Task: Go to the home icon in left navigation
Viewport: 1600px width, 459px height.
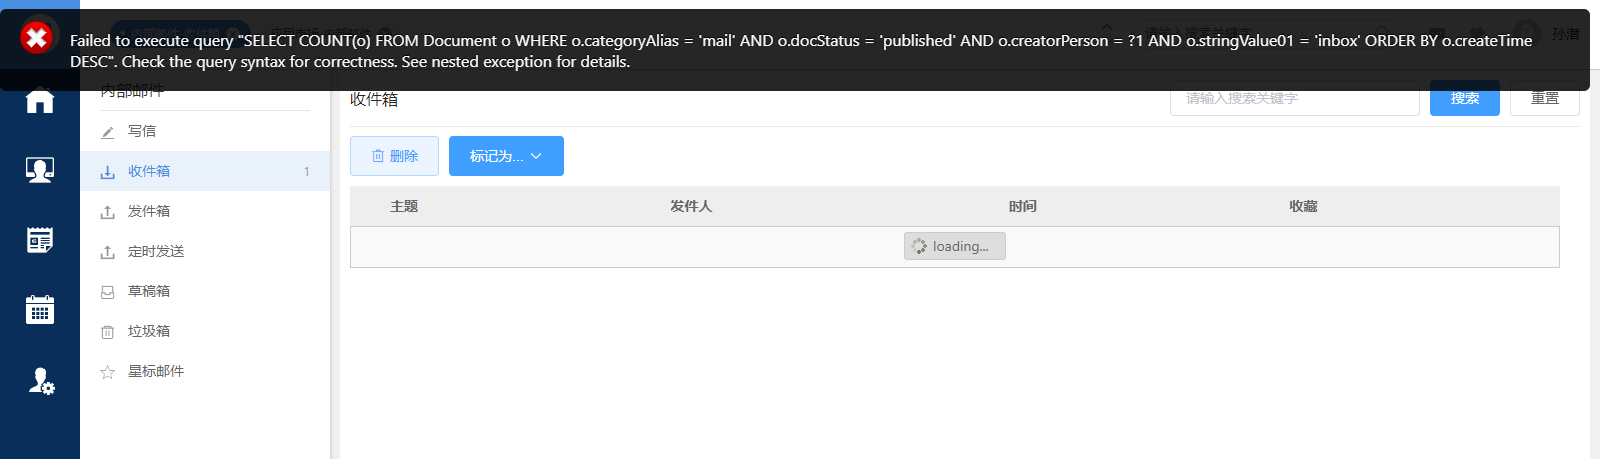Action: click(40, 101)
